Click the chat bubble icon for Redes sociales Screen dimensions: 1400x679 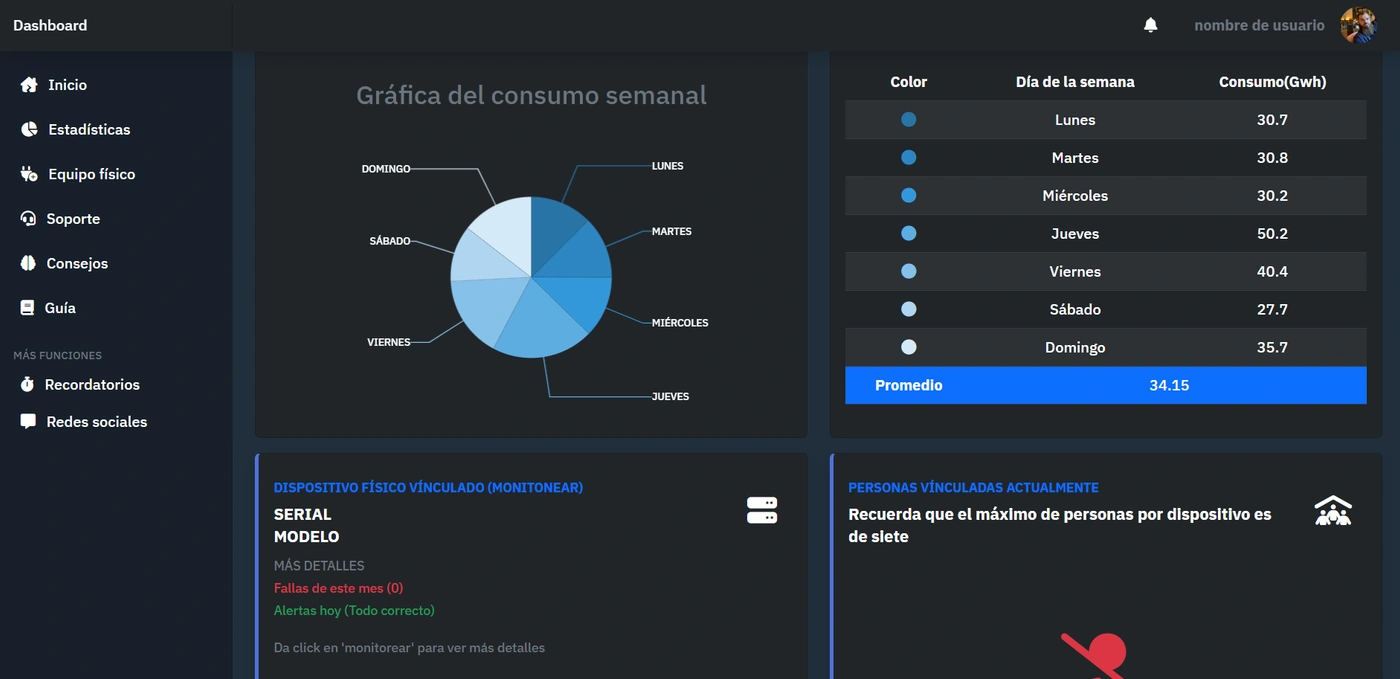click(28, 421)
